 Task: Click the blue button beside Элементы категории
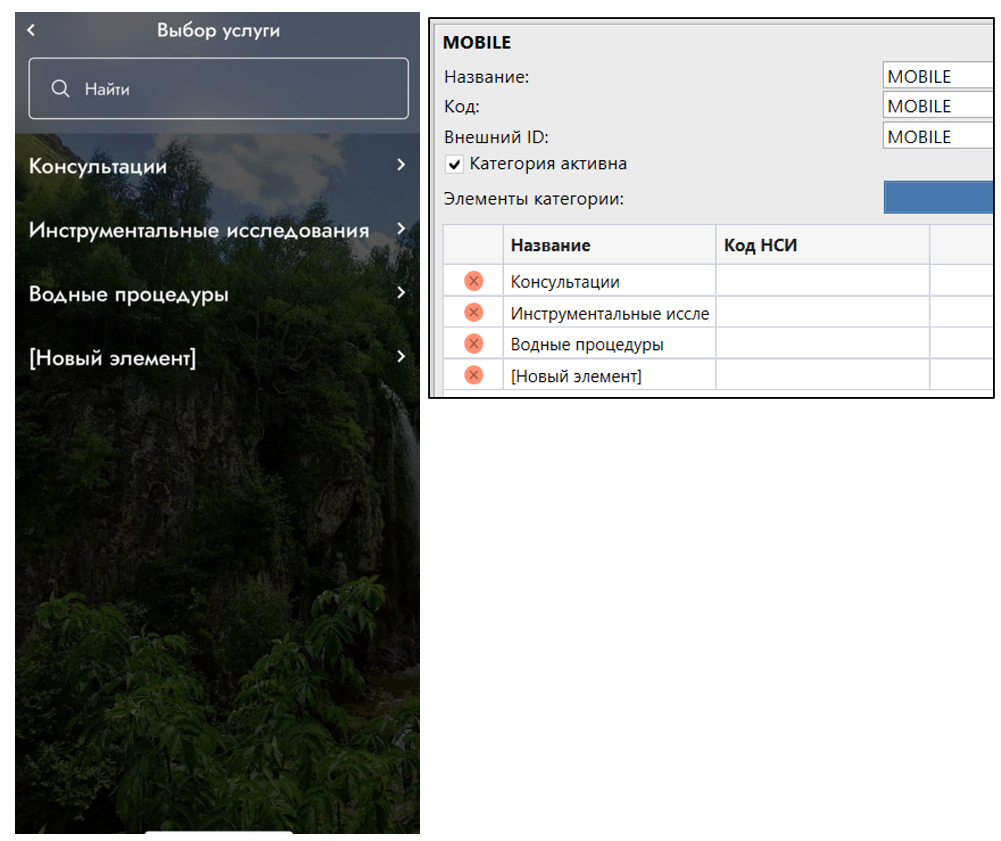coord(937,197)
